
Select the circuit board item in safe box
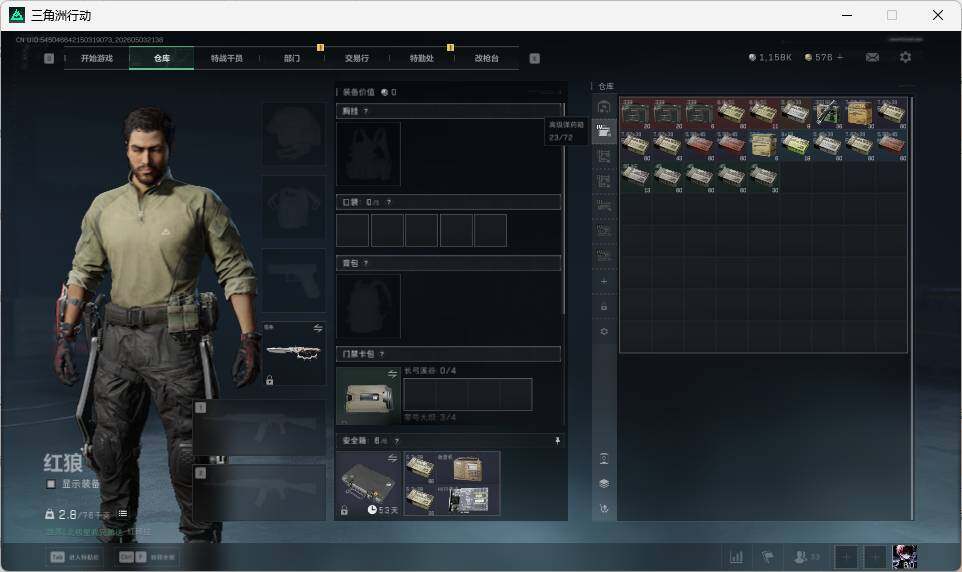[468, 500]
